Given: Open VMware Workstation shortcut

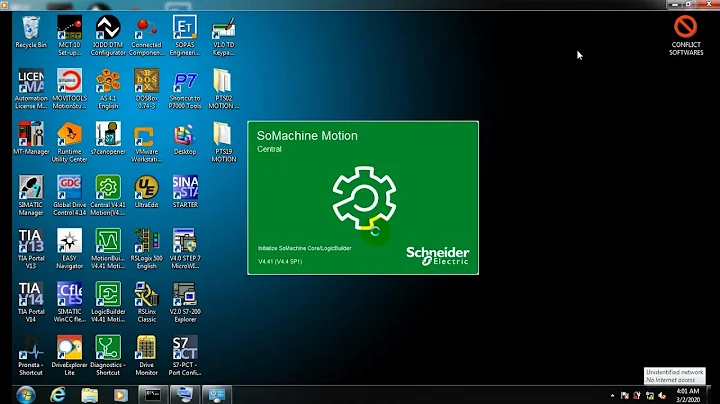Looking at the screenshot, I should point(146,142).
